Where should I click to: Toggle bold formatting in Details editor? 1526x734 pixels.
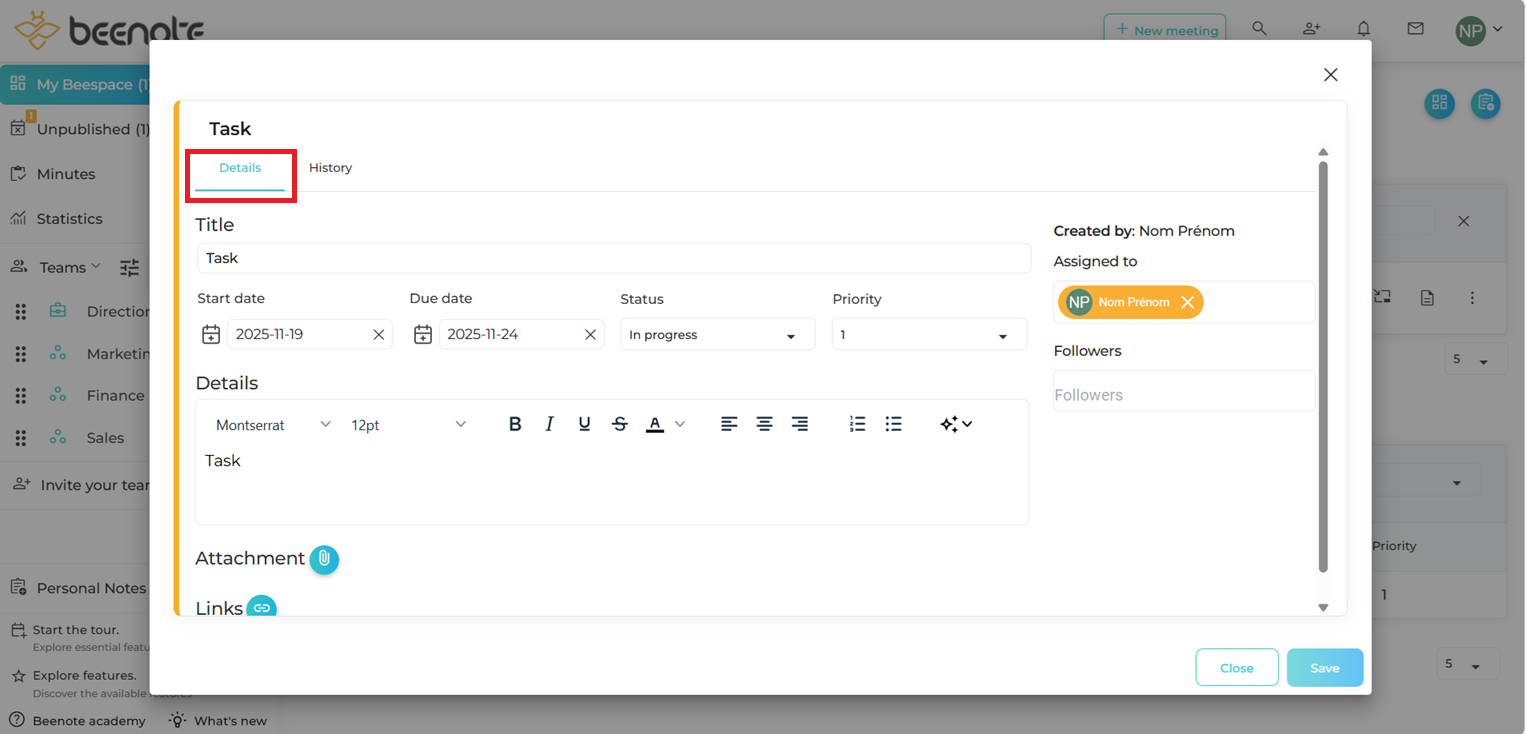515,424
